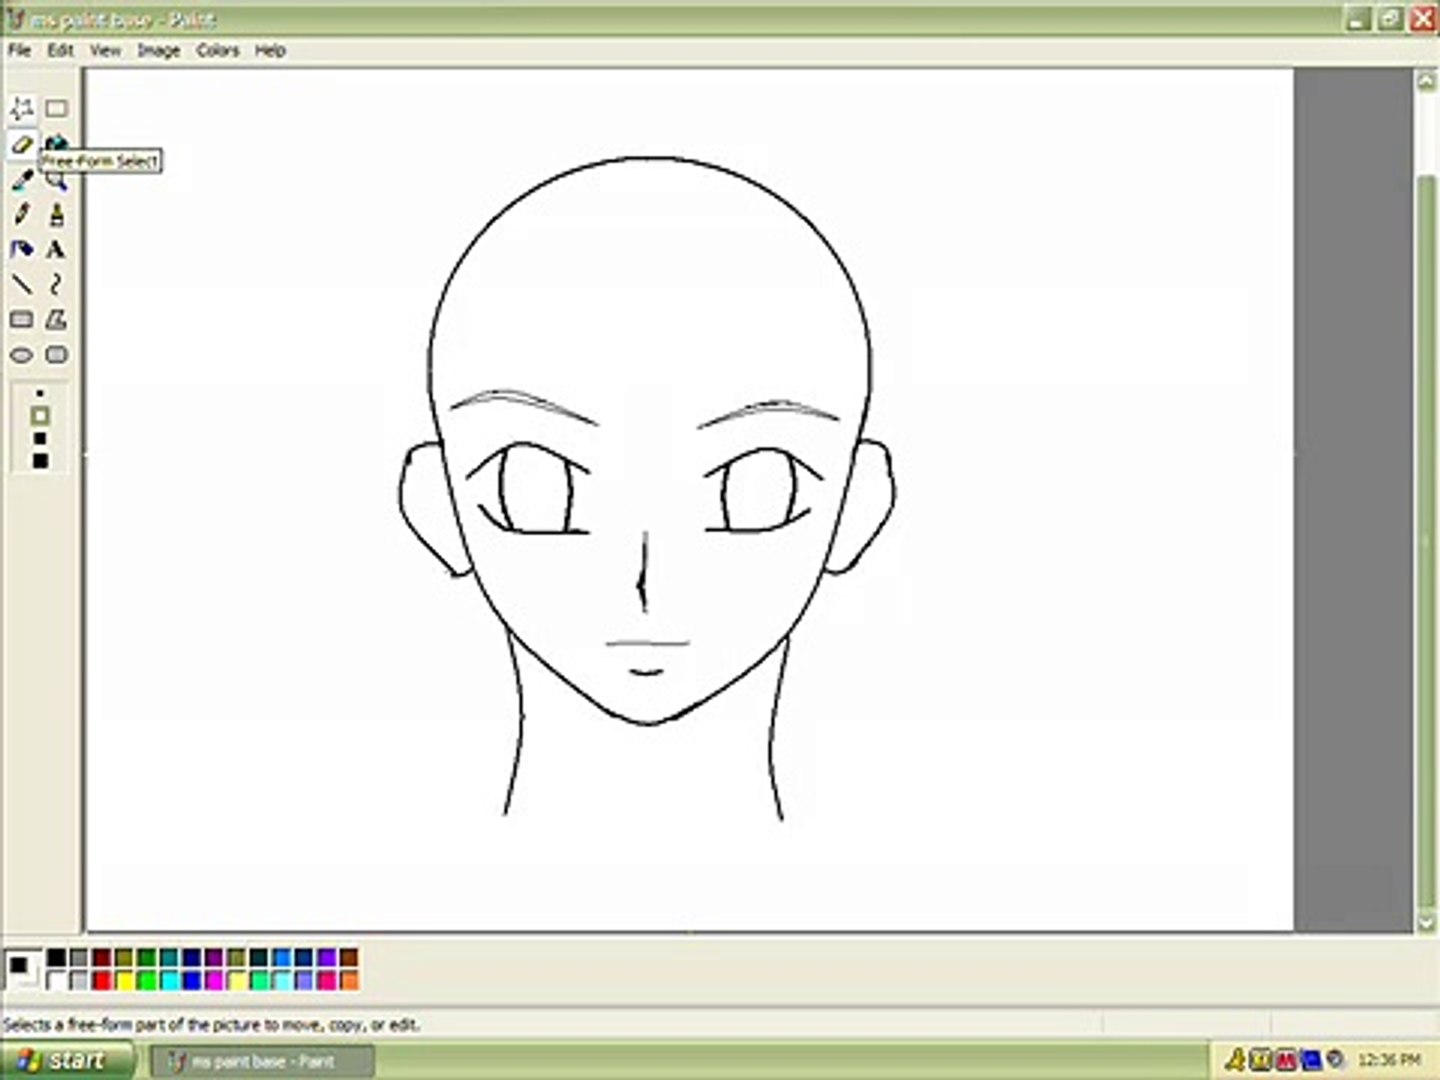1440x1080 pixels.
Task: Open the File menu
Action: click(19, 50)
